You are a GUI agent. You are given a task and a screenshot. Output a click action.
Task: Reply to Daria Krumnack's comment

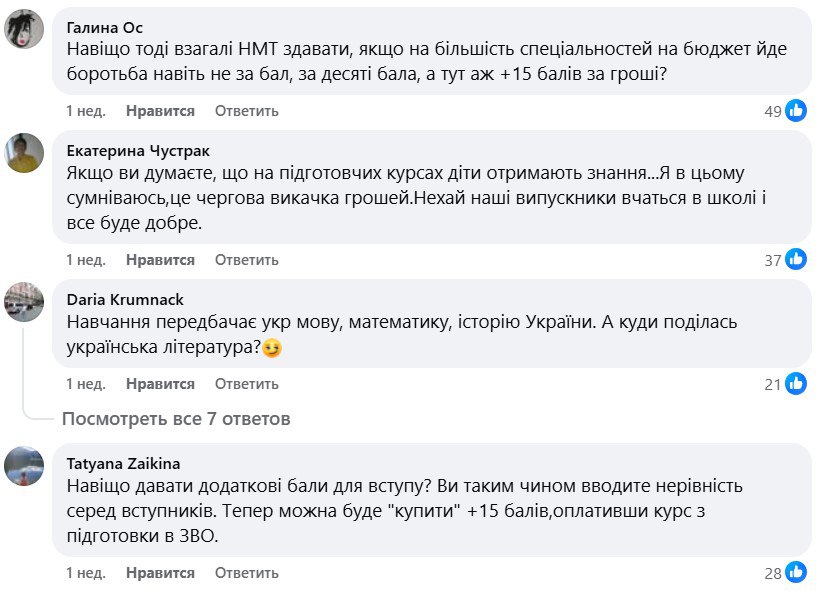click(x=246, y=384)
